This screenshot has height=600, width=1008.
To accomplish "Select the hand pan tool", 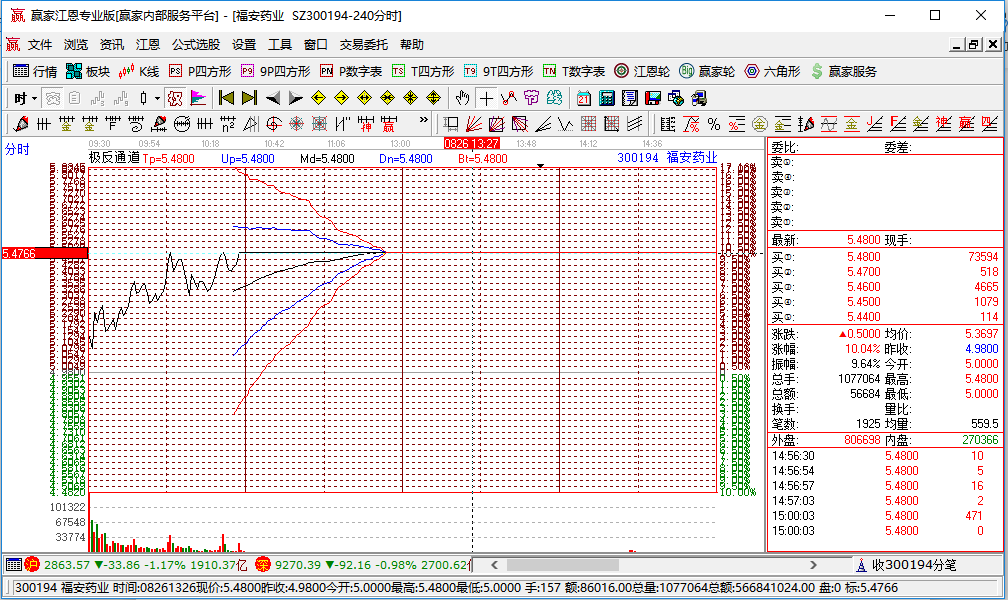I will click(462, 98).
